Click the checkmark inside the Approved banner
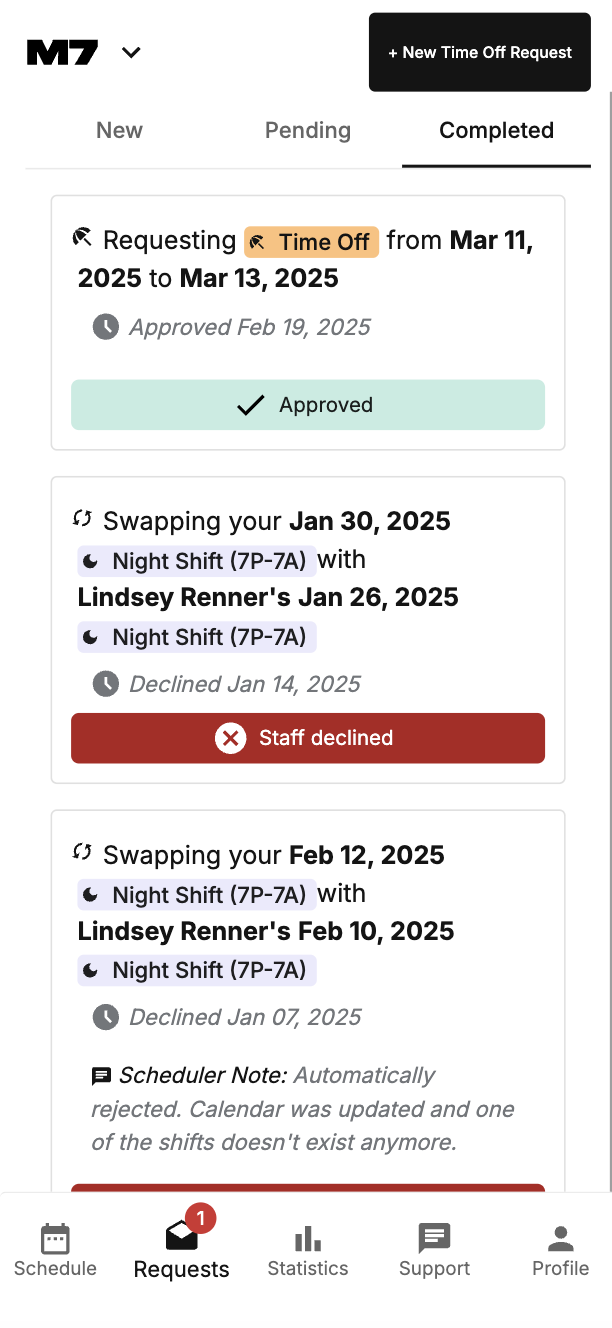 251,405
